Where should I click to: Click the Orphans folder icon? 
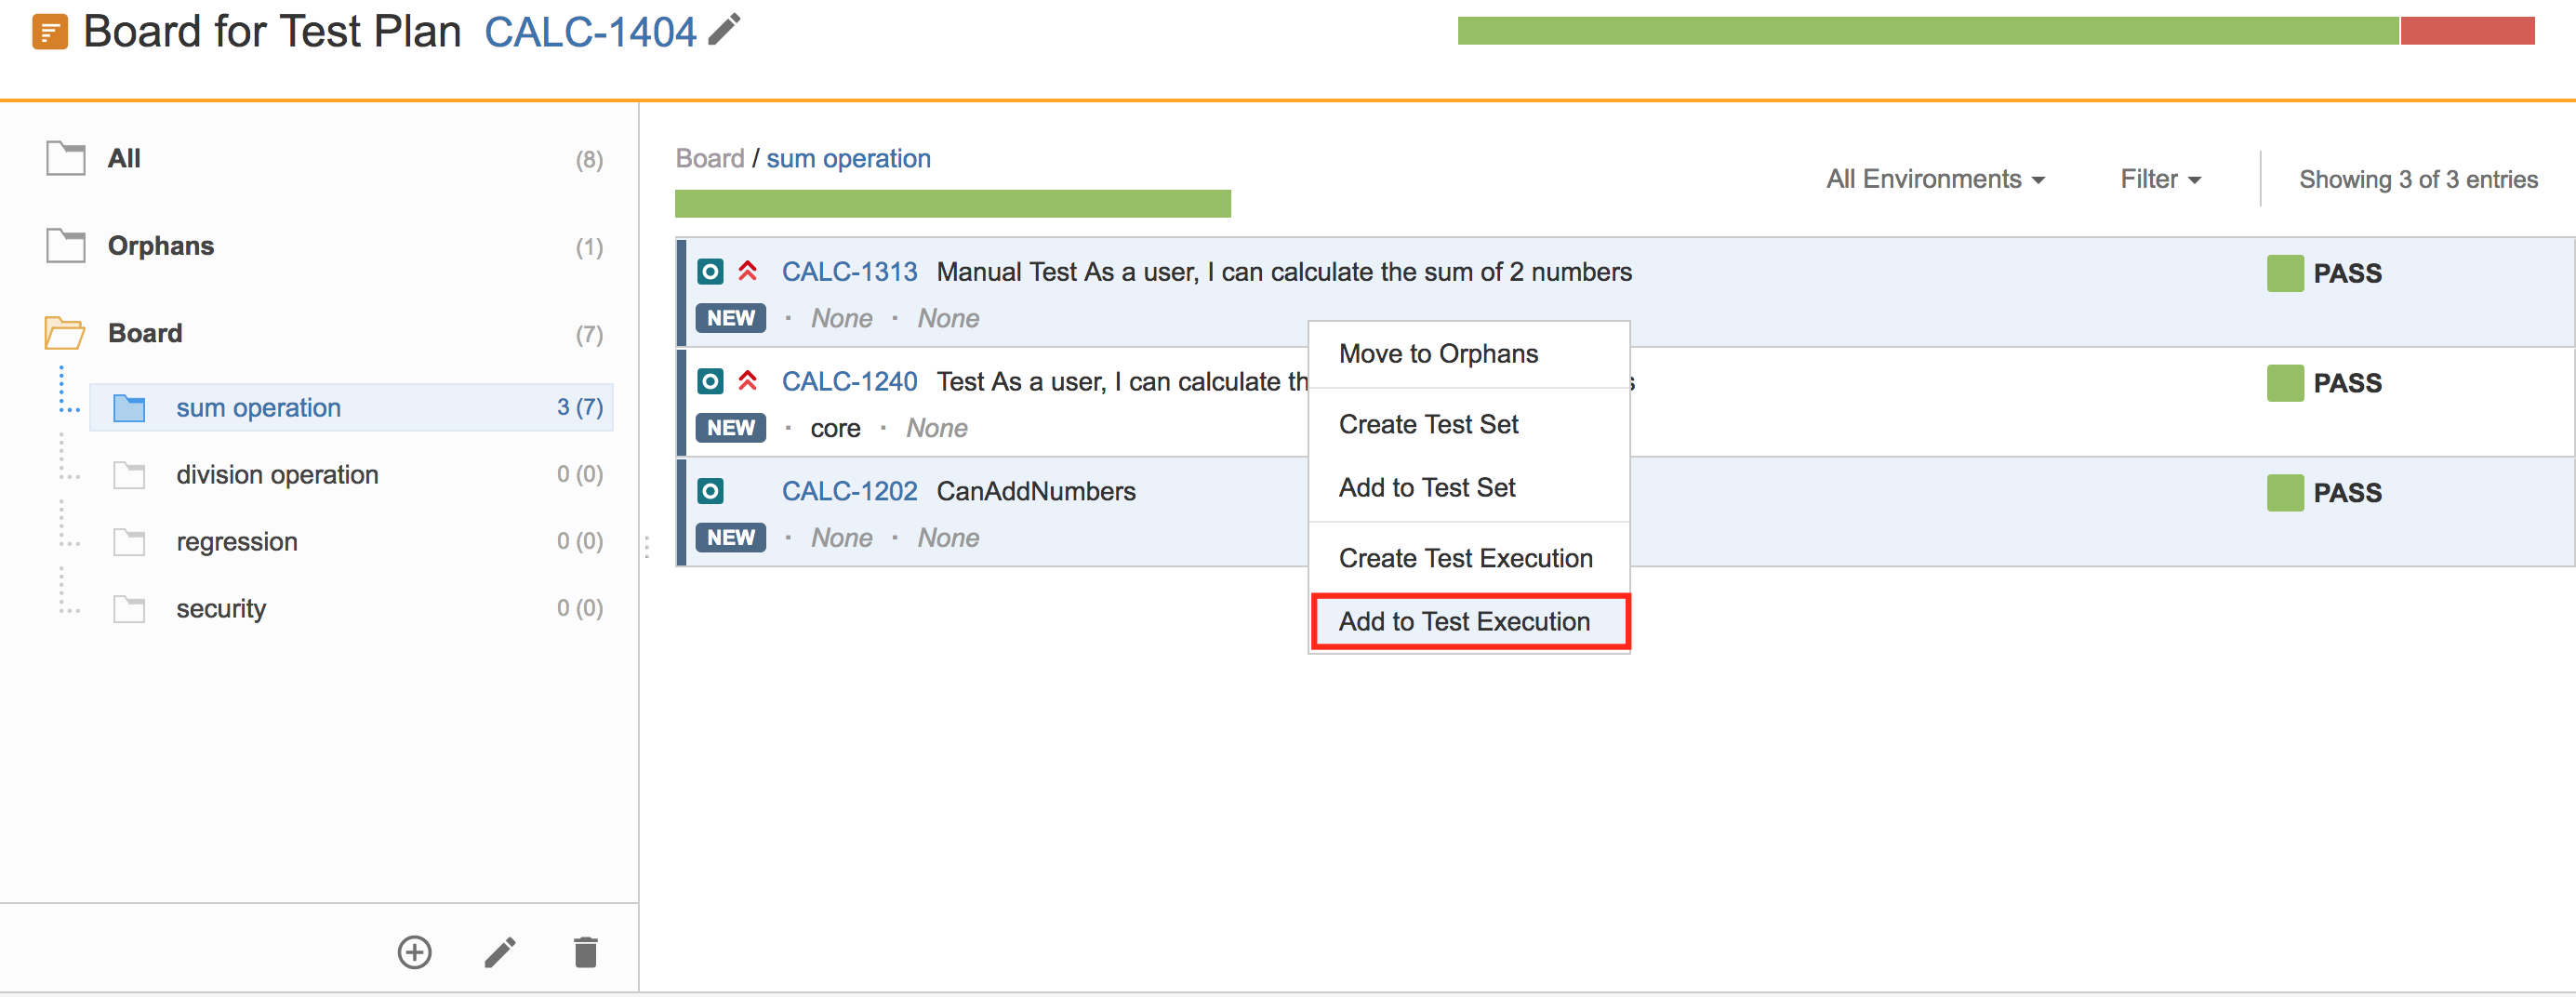(66, 246)
